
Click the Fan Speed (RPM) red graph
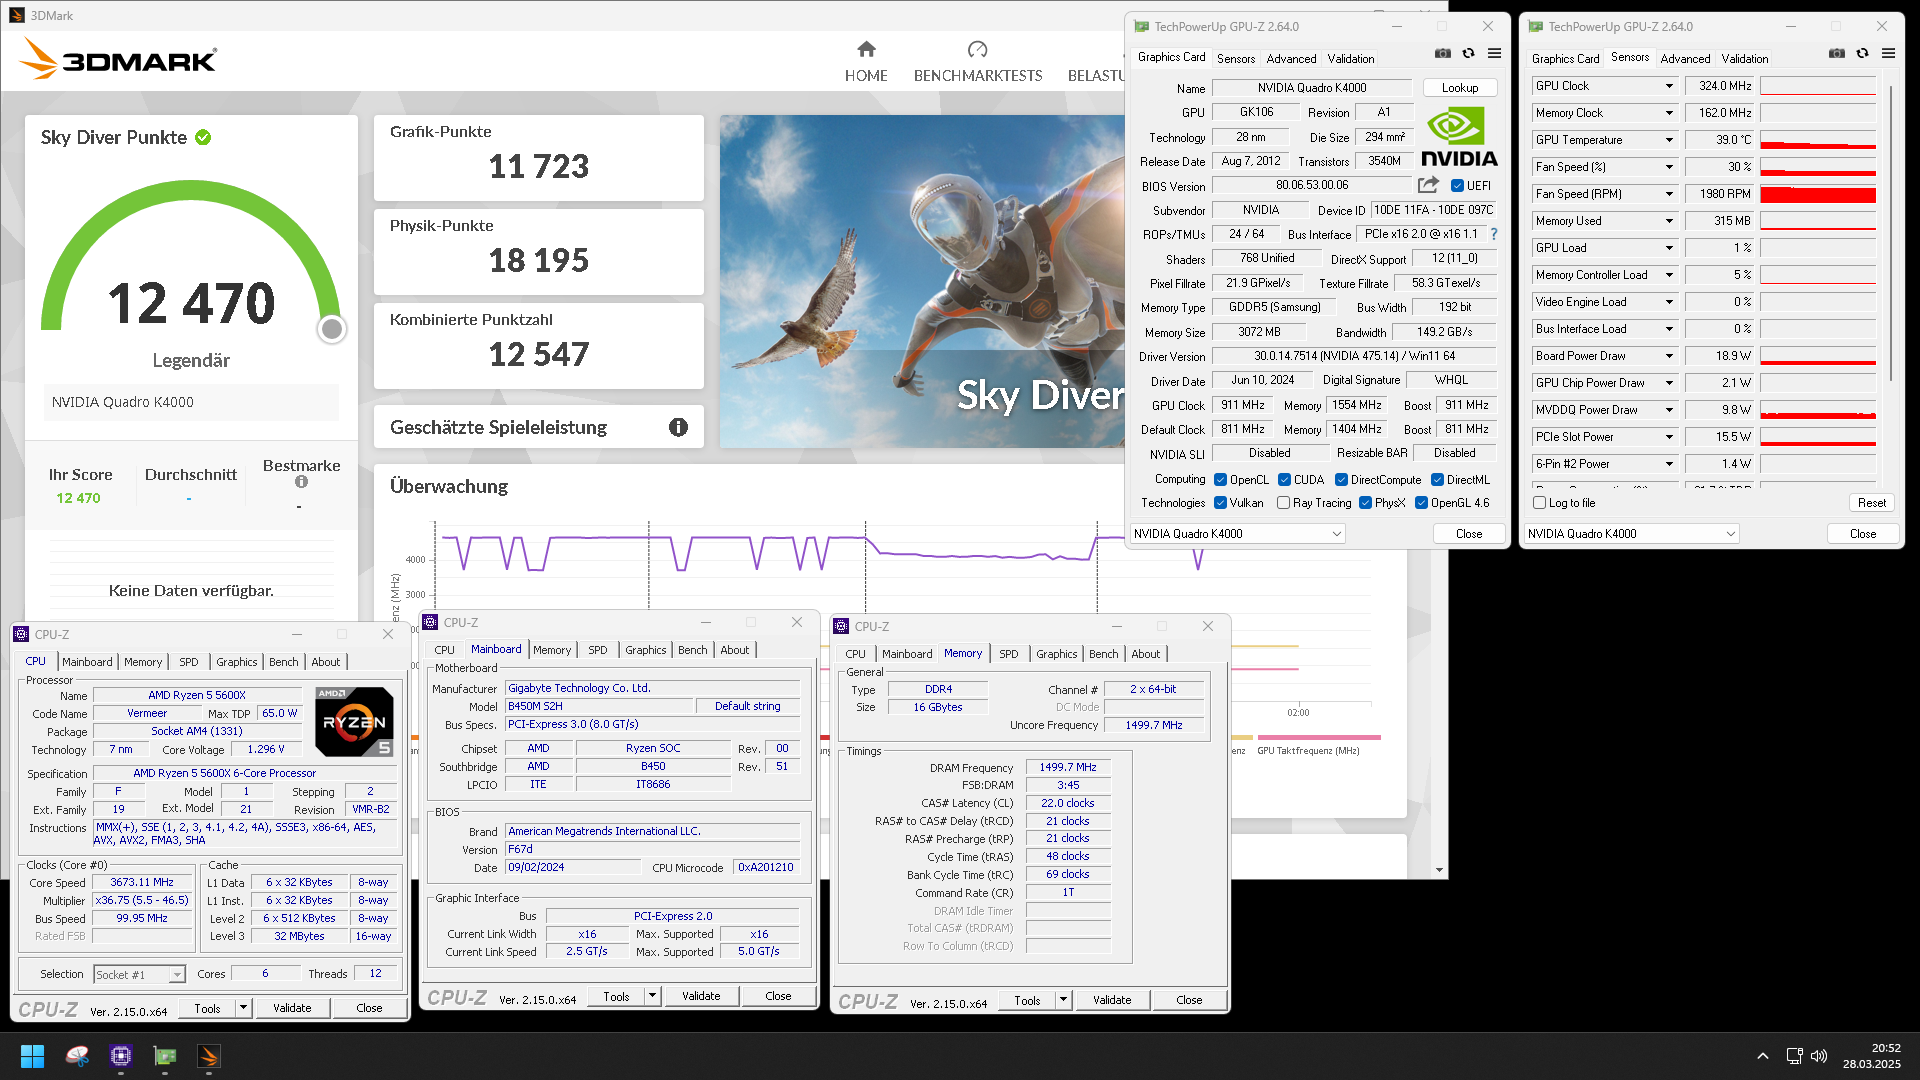pos(1817,194)
